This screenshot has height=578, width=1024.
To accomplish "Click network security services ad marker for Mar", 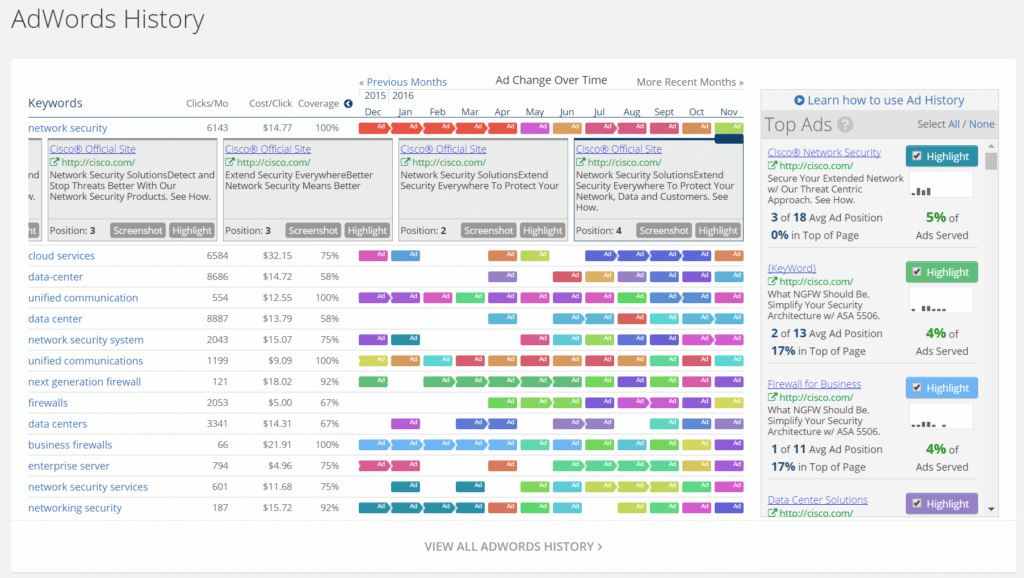I will tap(470, 487).
